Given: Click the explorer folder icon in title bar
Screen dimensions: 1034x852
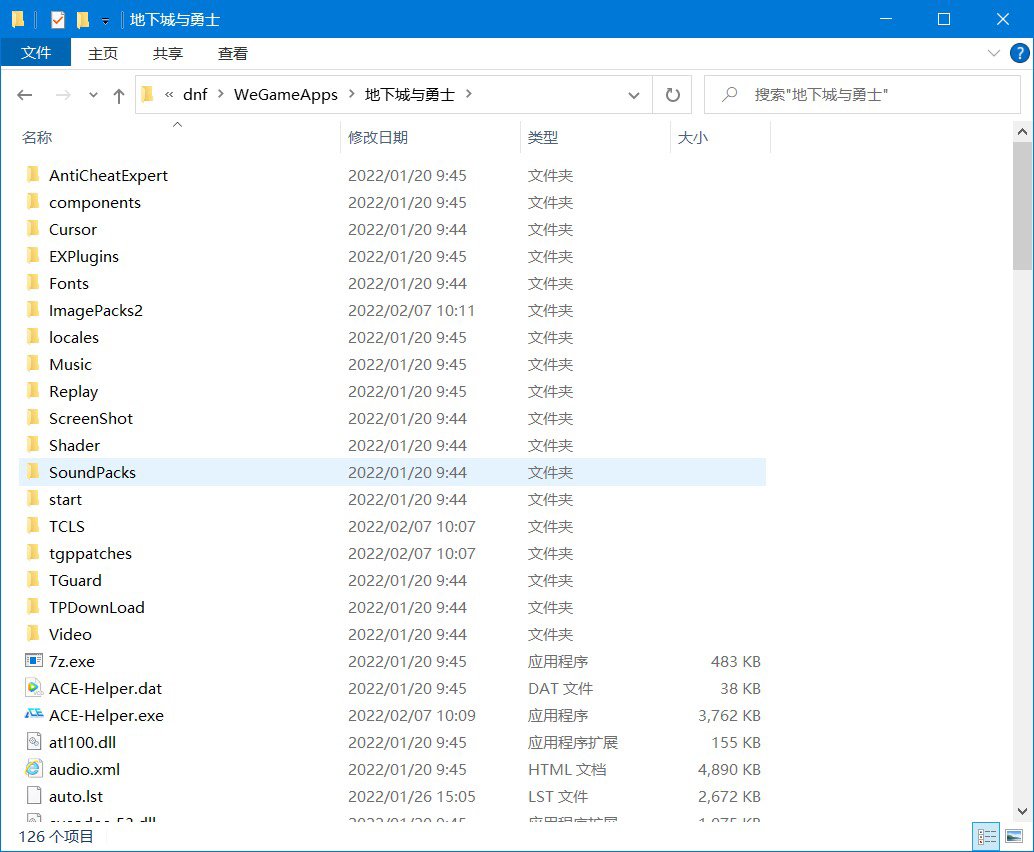Looking at the screenshot, I should [x=18, y=20].
